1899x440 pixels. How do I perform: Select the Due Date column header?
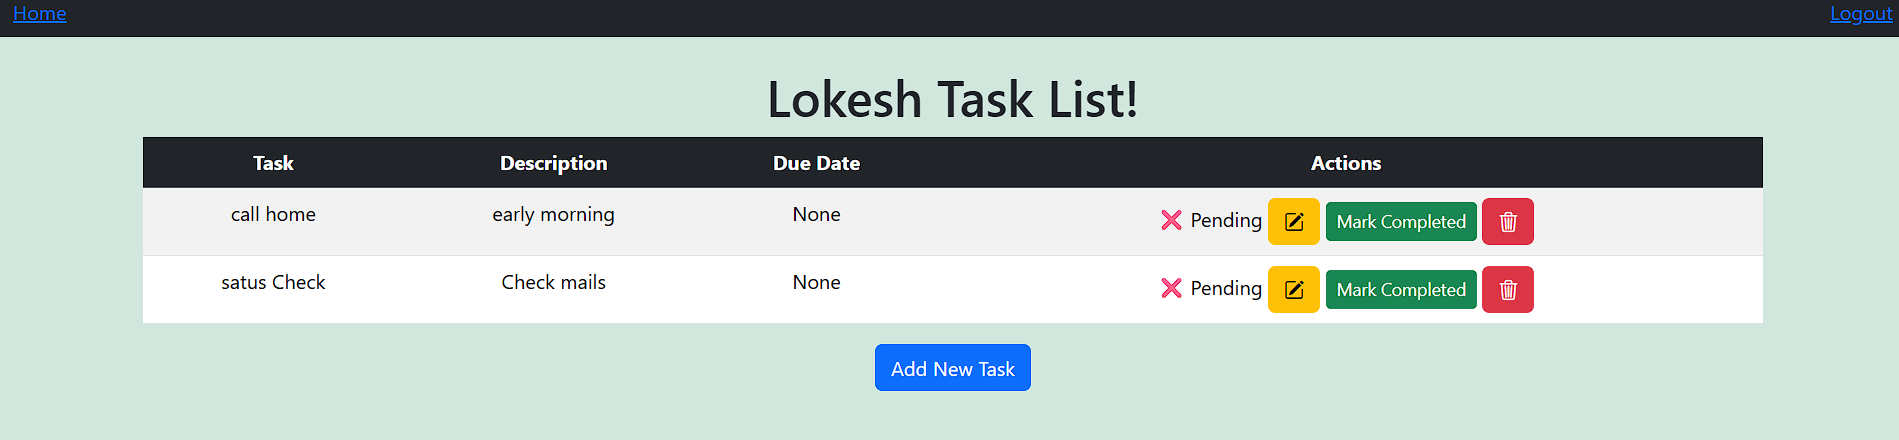pyautogui.click(x=816, y=163)
